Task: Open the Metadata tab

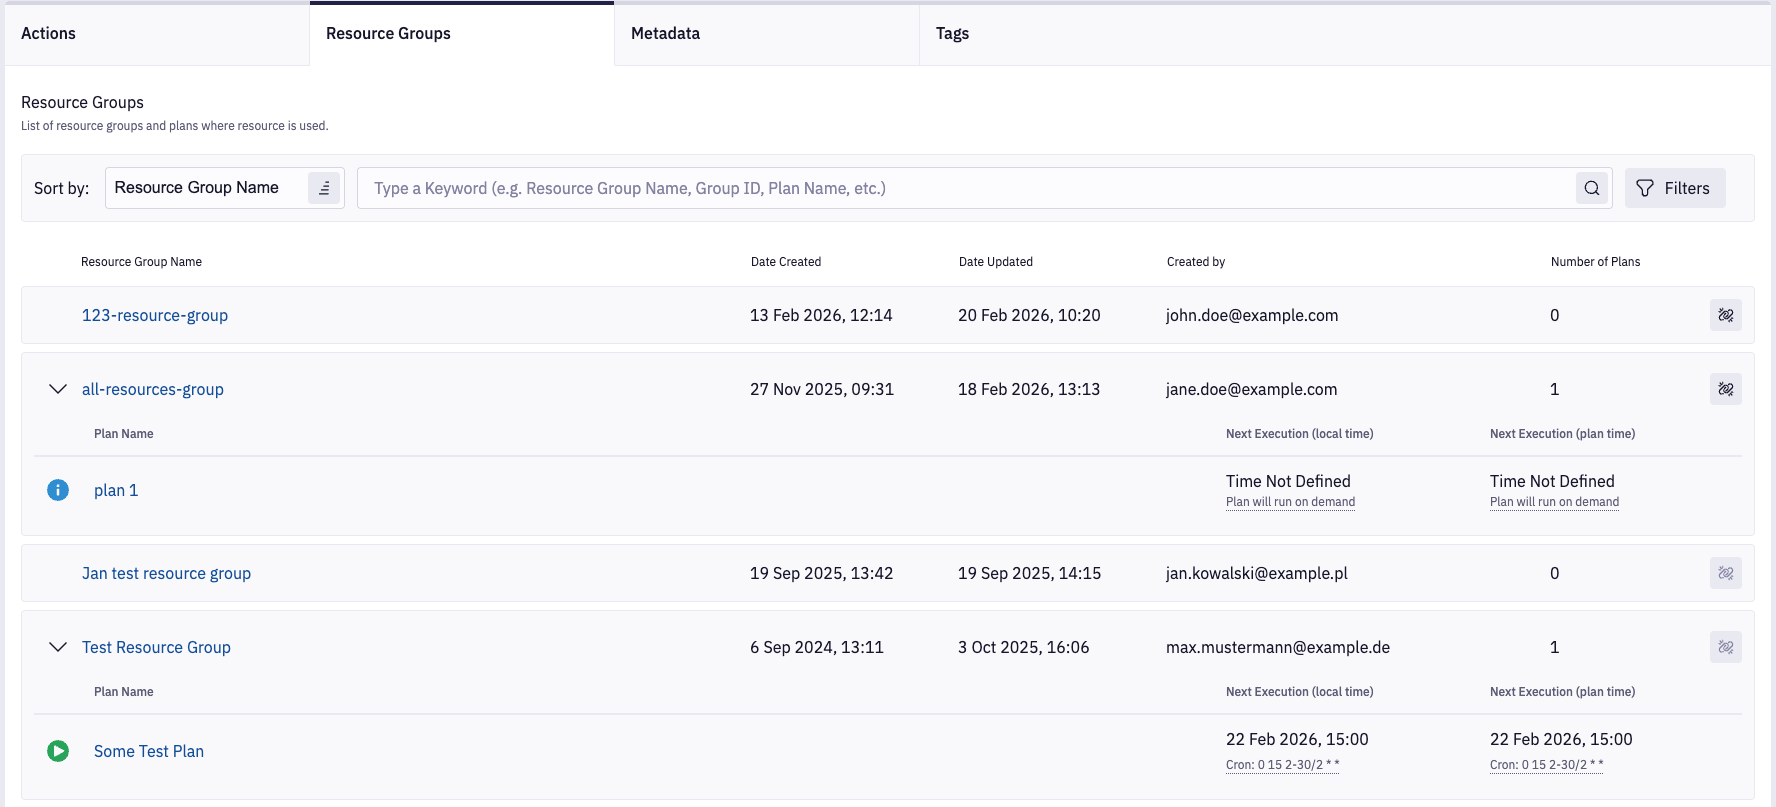Action: click(x=665, y=34)
